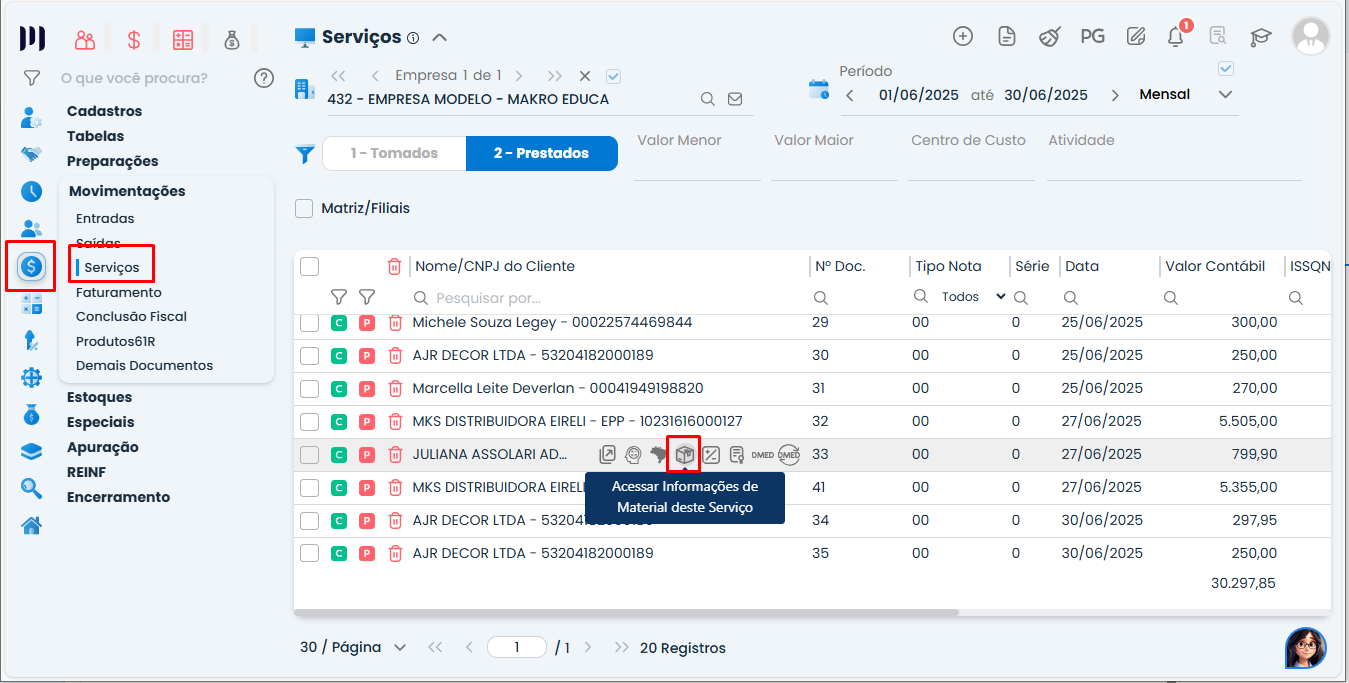The height and width of the screenshot is (683, 1349).
Task: Click the PG toolbar icon
Action: click(x=1092, y=37)
